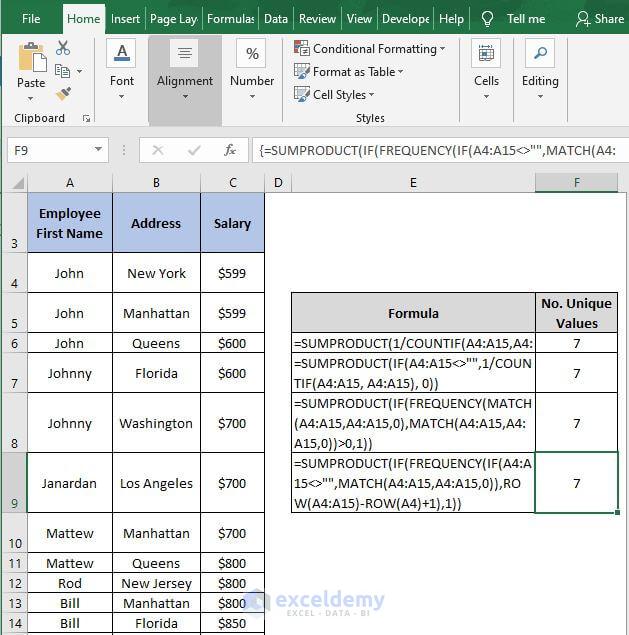Open the File menu tab

point(31,19)
